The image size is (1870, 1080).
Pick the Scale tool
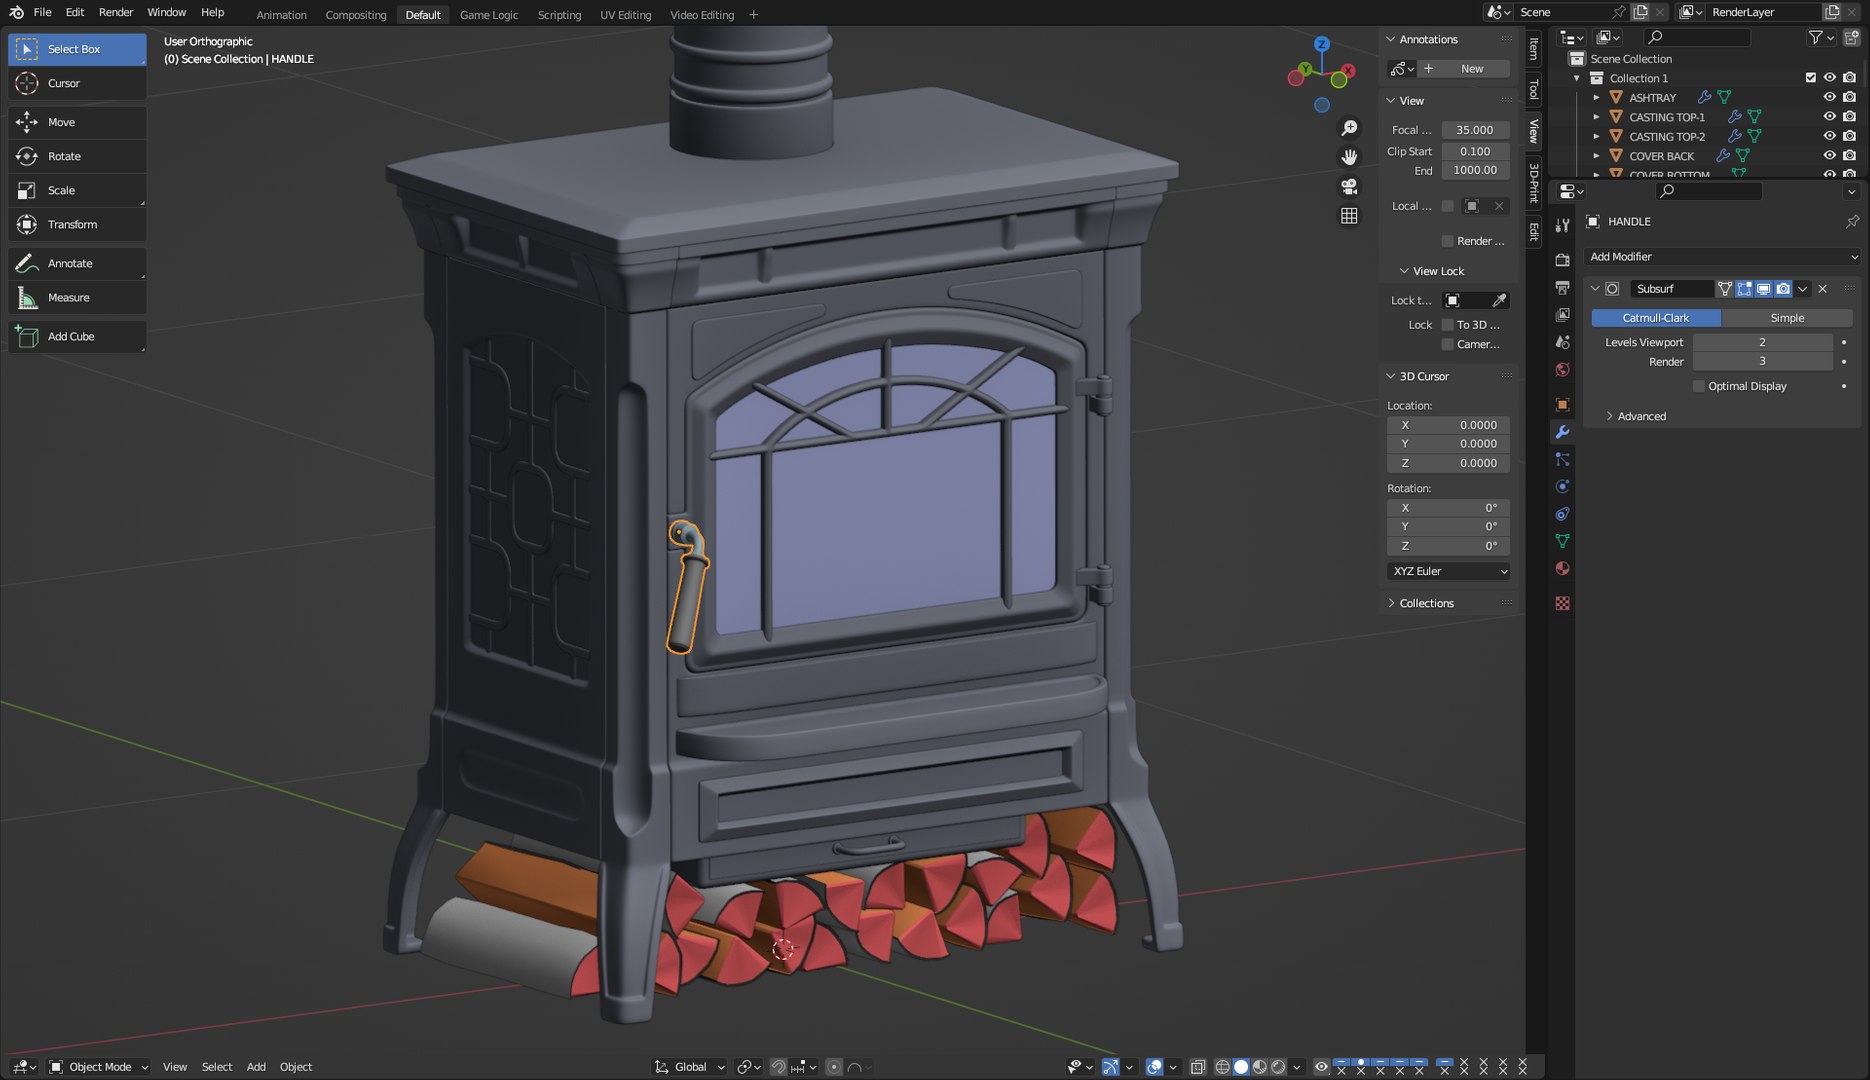pos(77,190)
